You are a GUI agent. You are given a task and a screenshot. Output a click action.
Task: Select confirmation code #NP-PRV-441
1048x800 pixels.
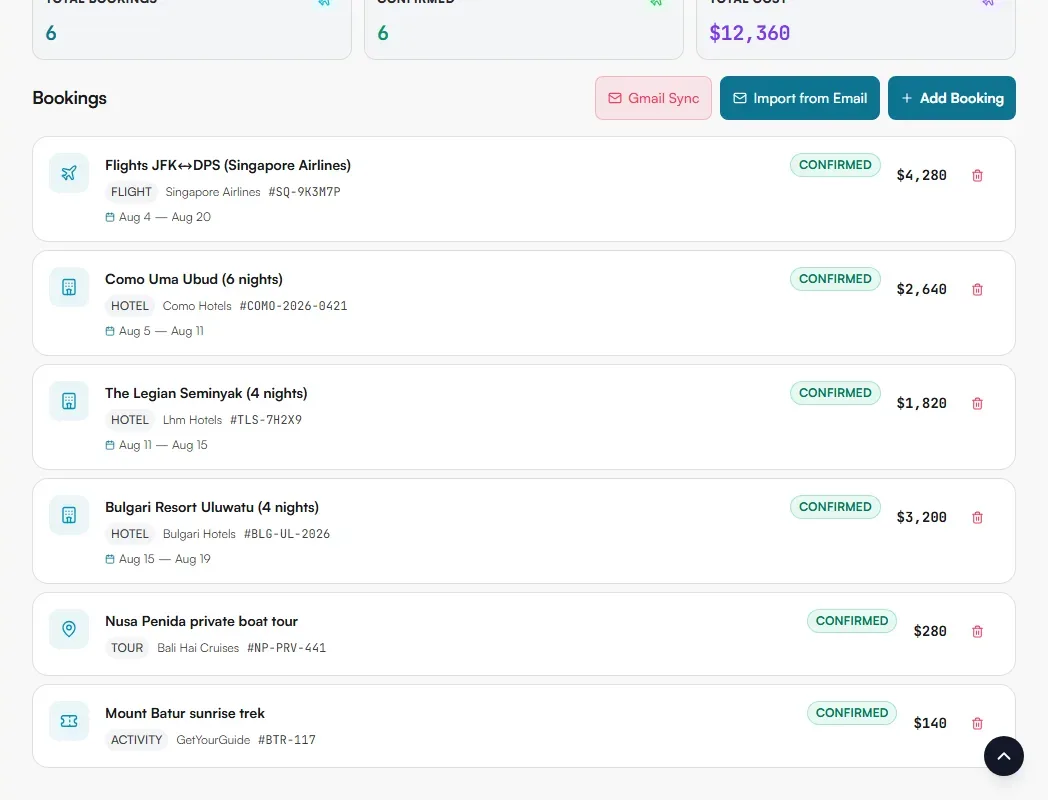(286, 648)
